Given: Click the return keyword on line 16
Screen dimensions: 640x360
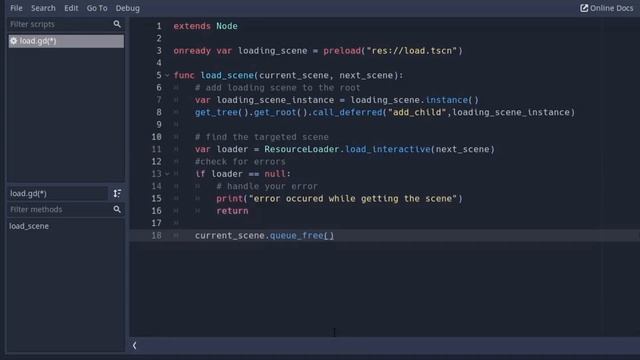Looking at the screenshot, I should tap(232, 211).
